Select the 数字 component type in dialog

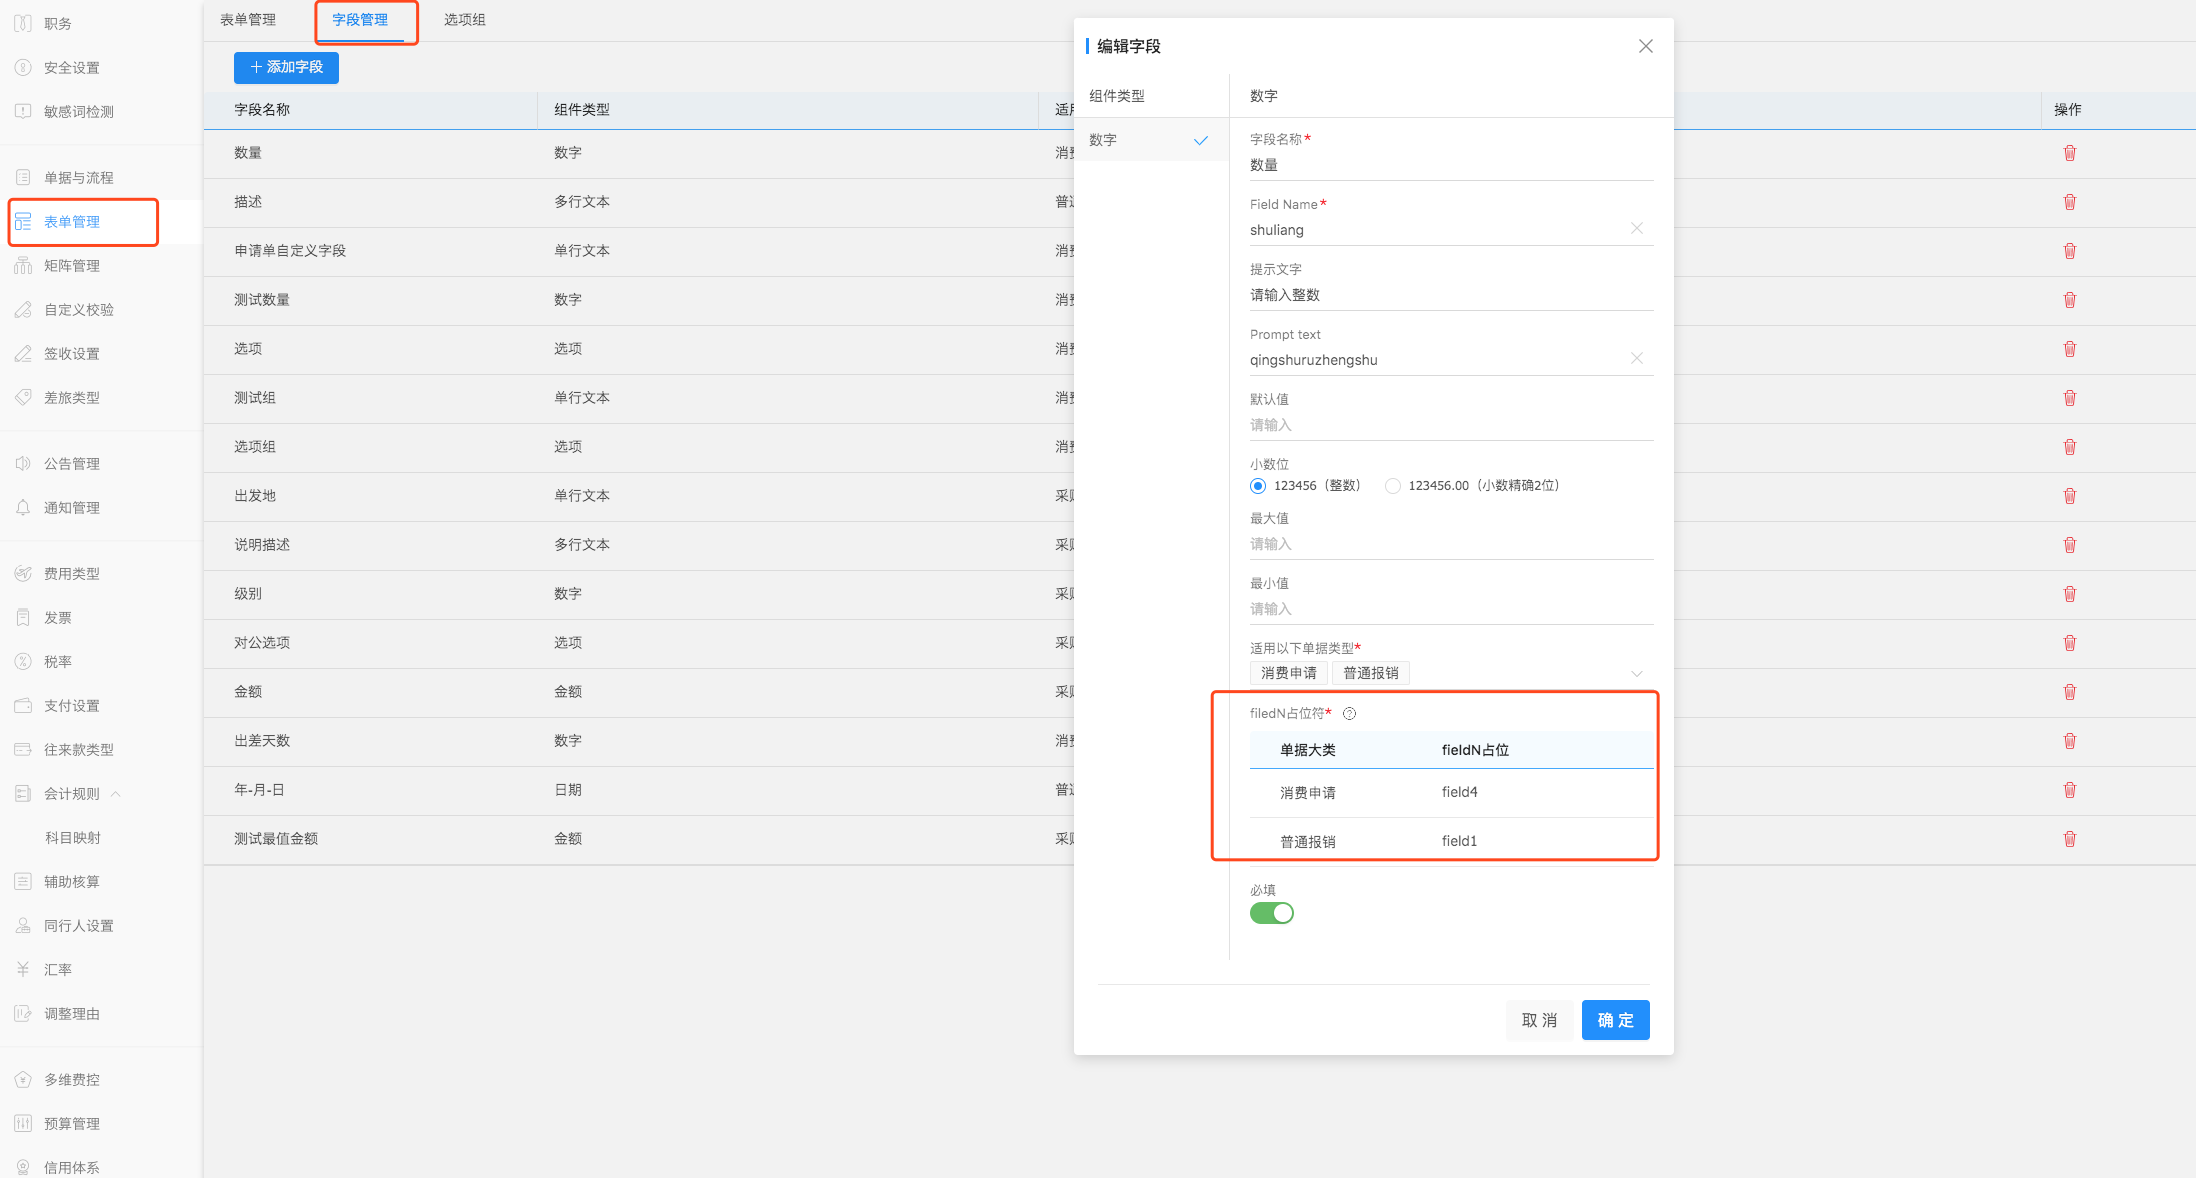[1150, 140]
